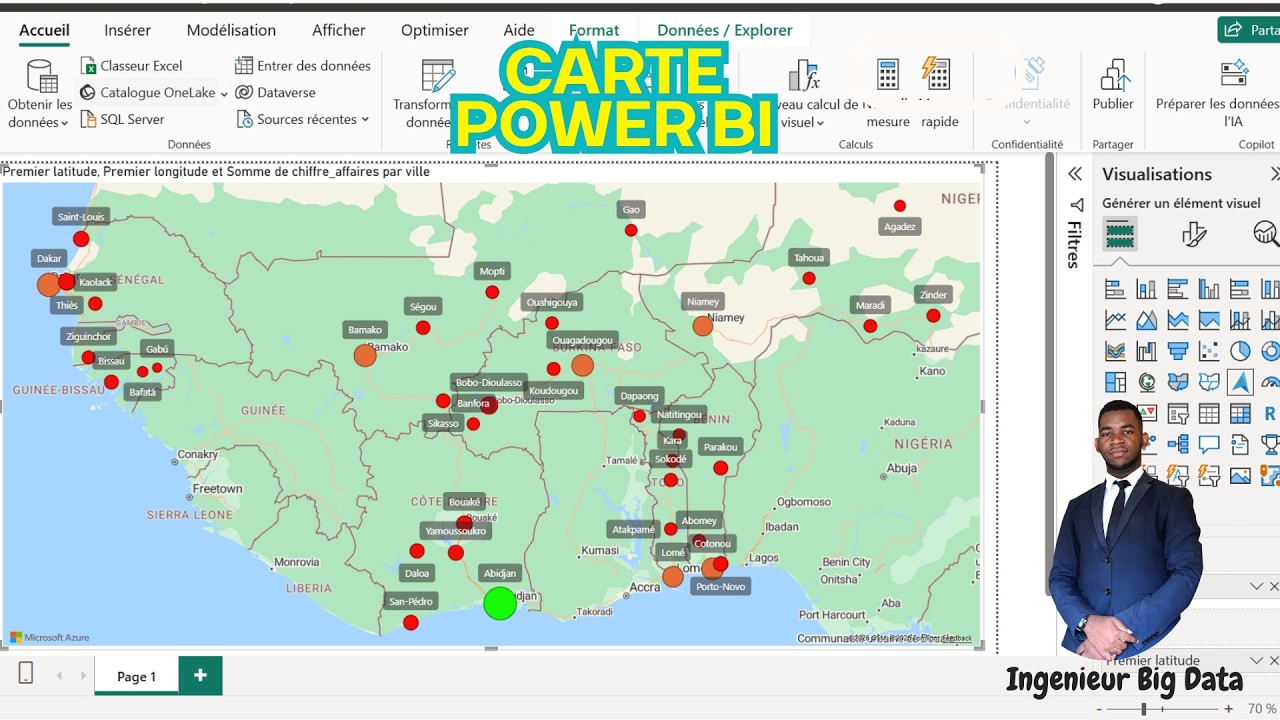1280x720 pixels.
Task: Choose the funnel chart visual
Action: [x=1177, y=352]
